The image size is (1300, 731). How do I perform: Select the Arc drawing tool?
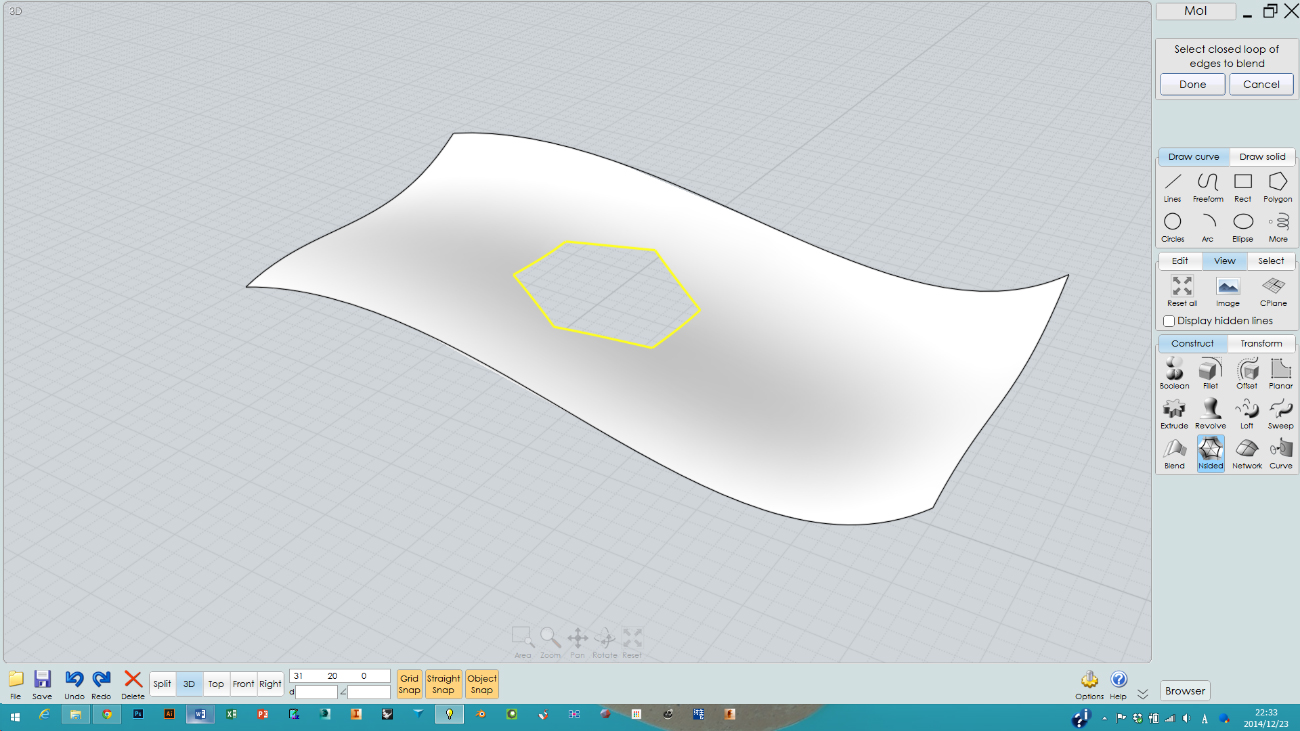pos(1208,226)
